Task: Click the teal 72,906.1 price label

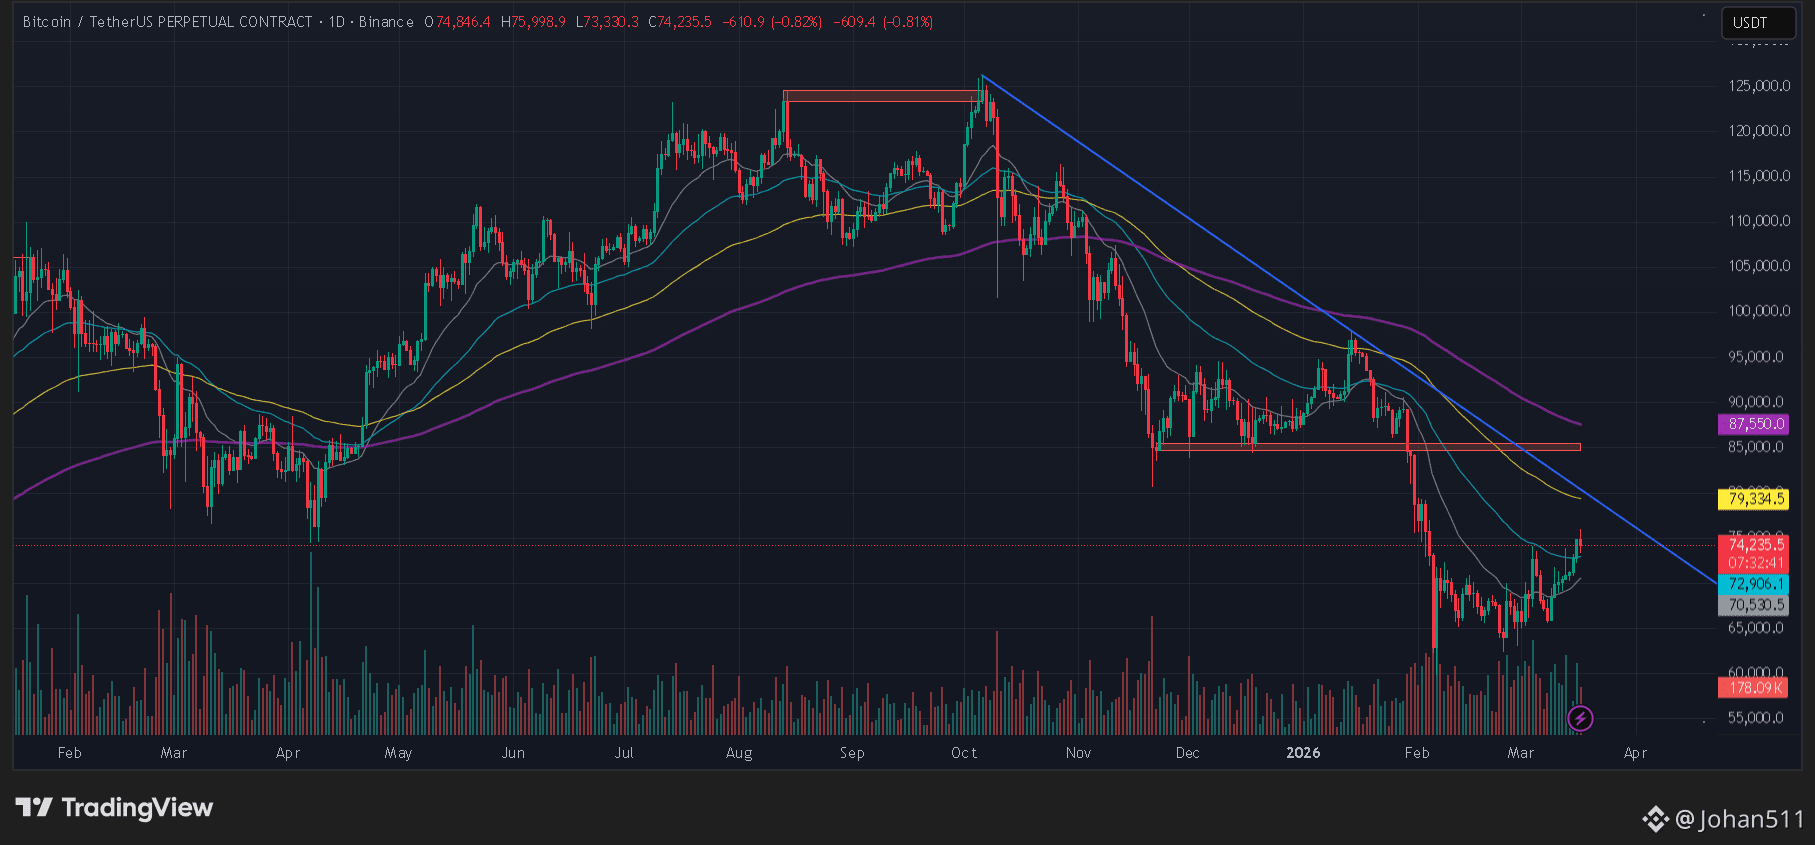Action: tap(1754, 584)
